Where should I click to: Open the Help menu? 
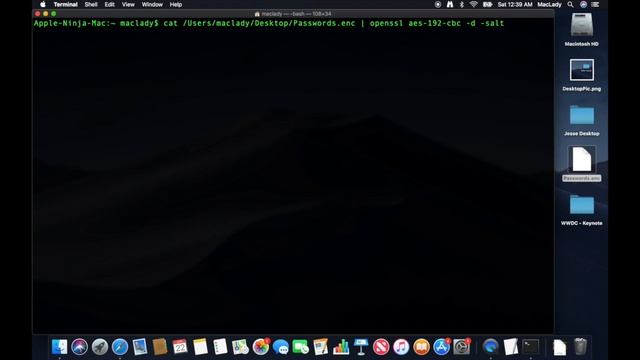pyautogui.click(x=176, y=4)
